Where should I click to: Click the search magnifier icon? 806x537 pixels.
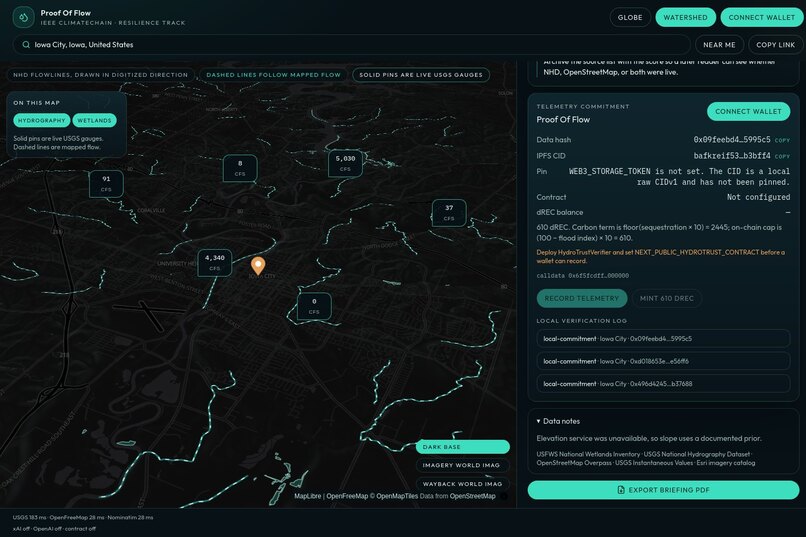[26, 45]
